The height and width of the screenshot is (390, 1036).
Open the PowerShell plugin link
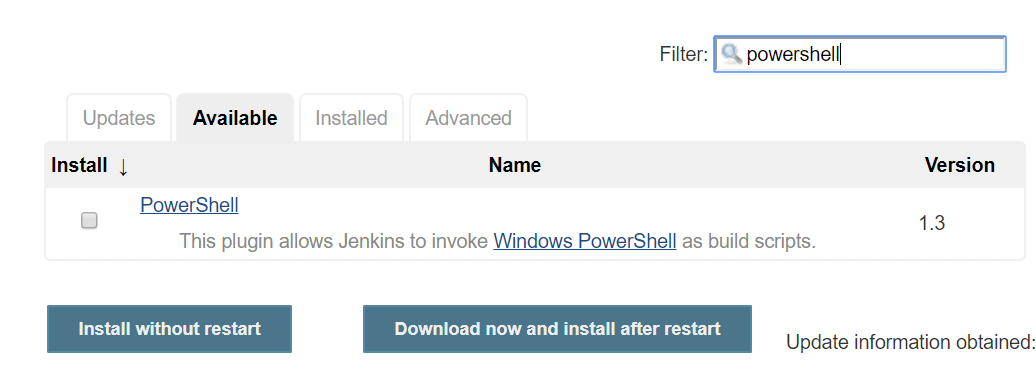189,205
